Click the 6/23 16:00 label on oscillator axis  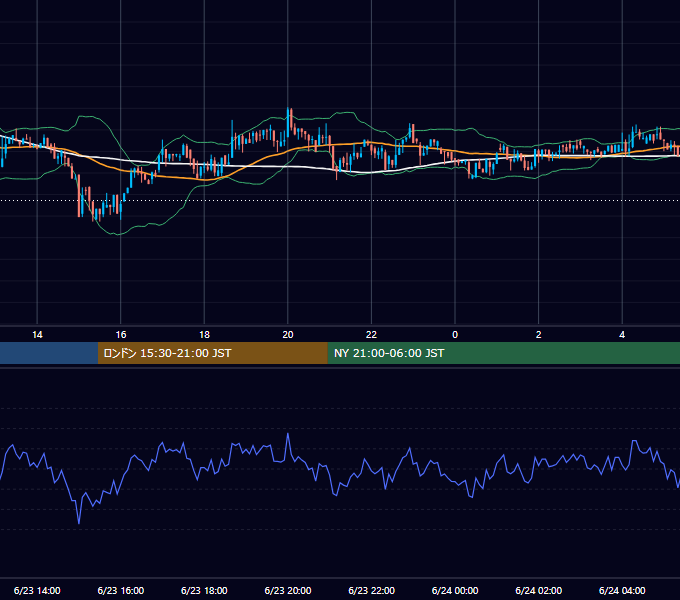click(x=121, y=590)
